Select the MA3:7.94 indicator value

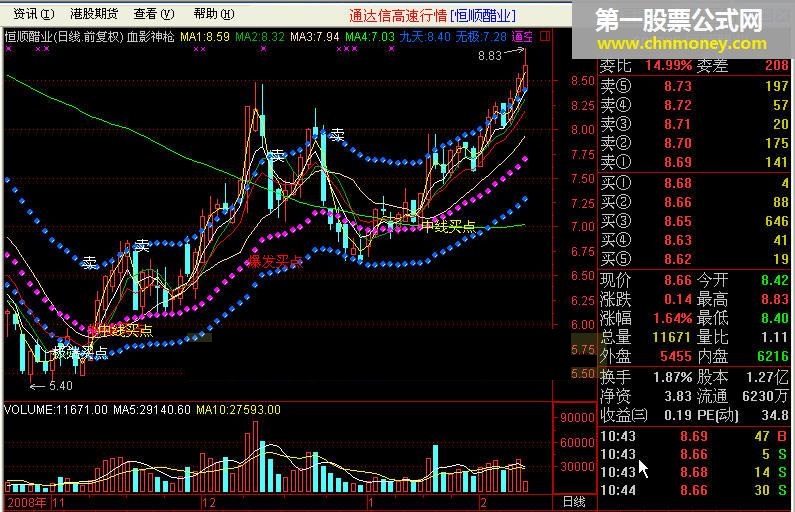(x=315, y=37)
